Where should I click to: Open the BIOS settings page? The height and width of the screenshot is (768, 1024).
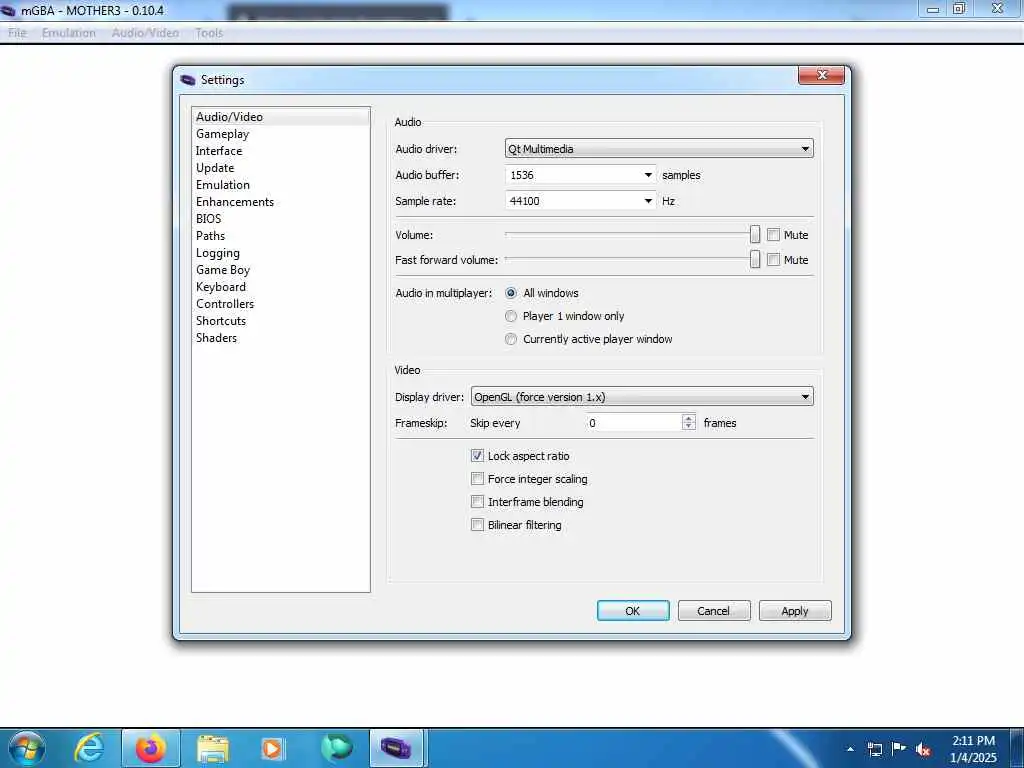pyautogui.click(x=281, y=219)
